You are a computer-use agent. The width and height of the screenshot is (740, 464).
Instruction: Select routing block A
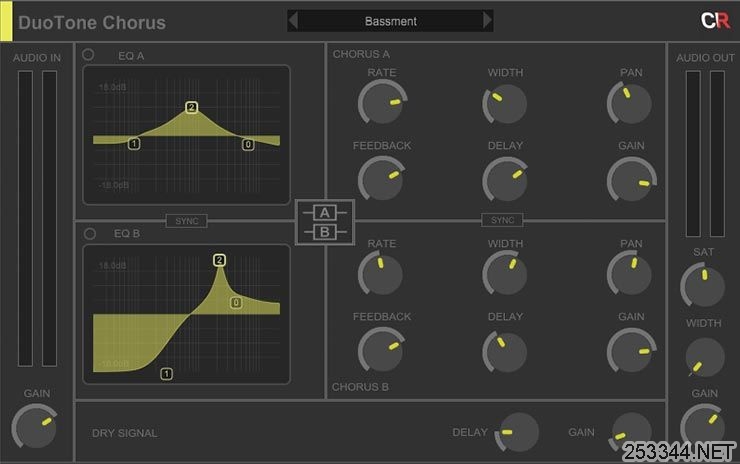tap(325, 213)
